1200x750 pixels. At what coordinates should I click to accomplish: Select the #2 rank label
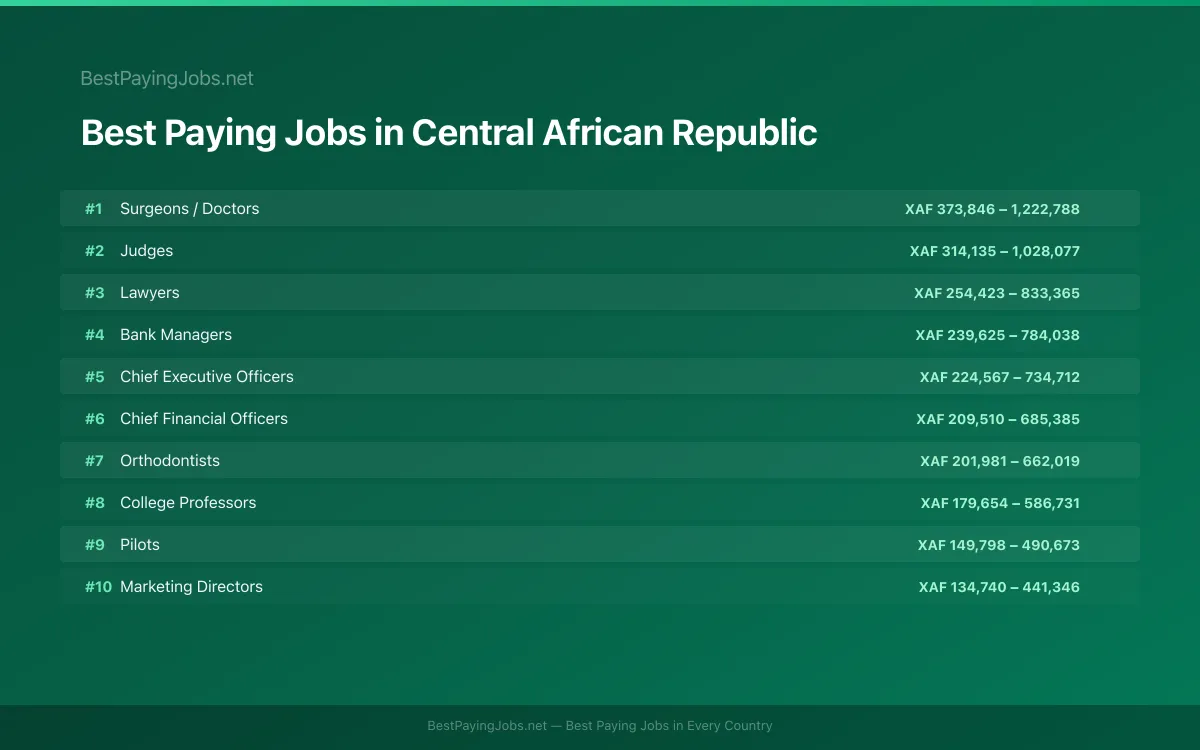(94, 251)
